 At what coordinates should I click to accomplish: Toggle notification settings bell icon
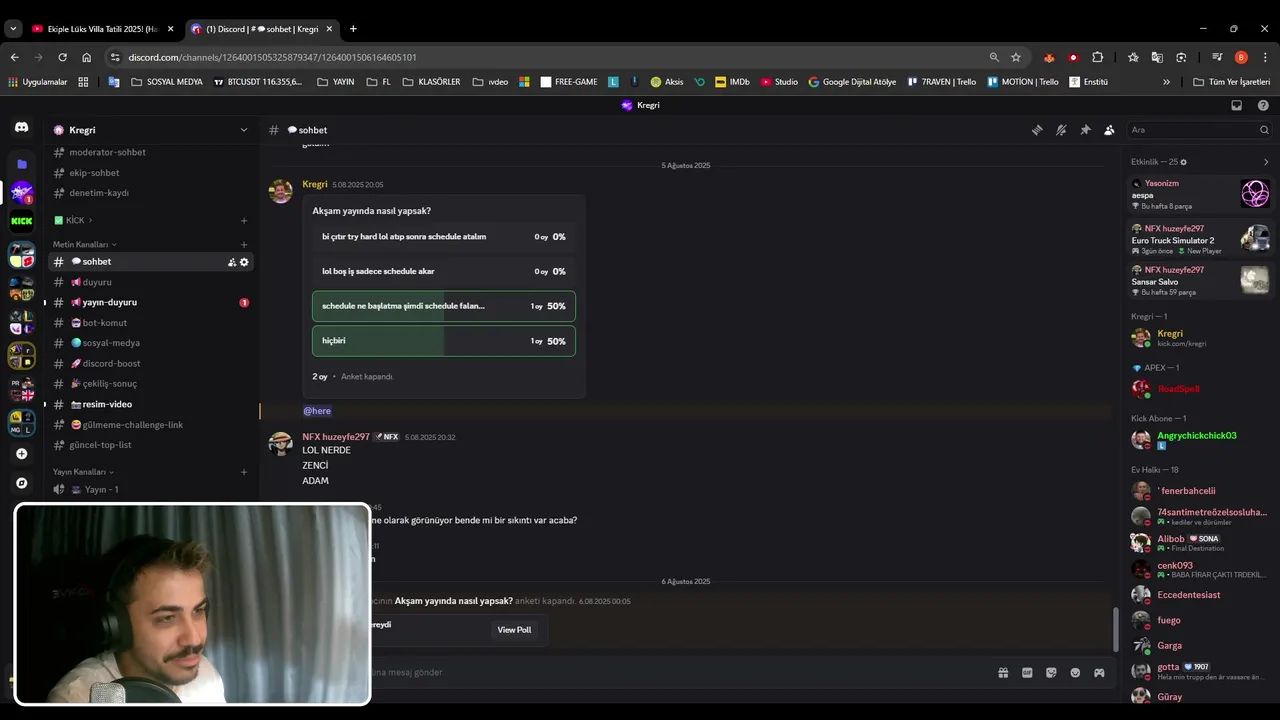[1061, 130]
